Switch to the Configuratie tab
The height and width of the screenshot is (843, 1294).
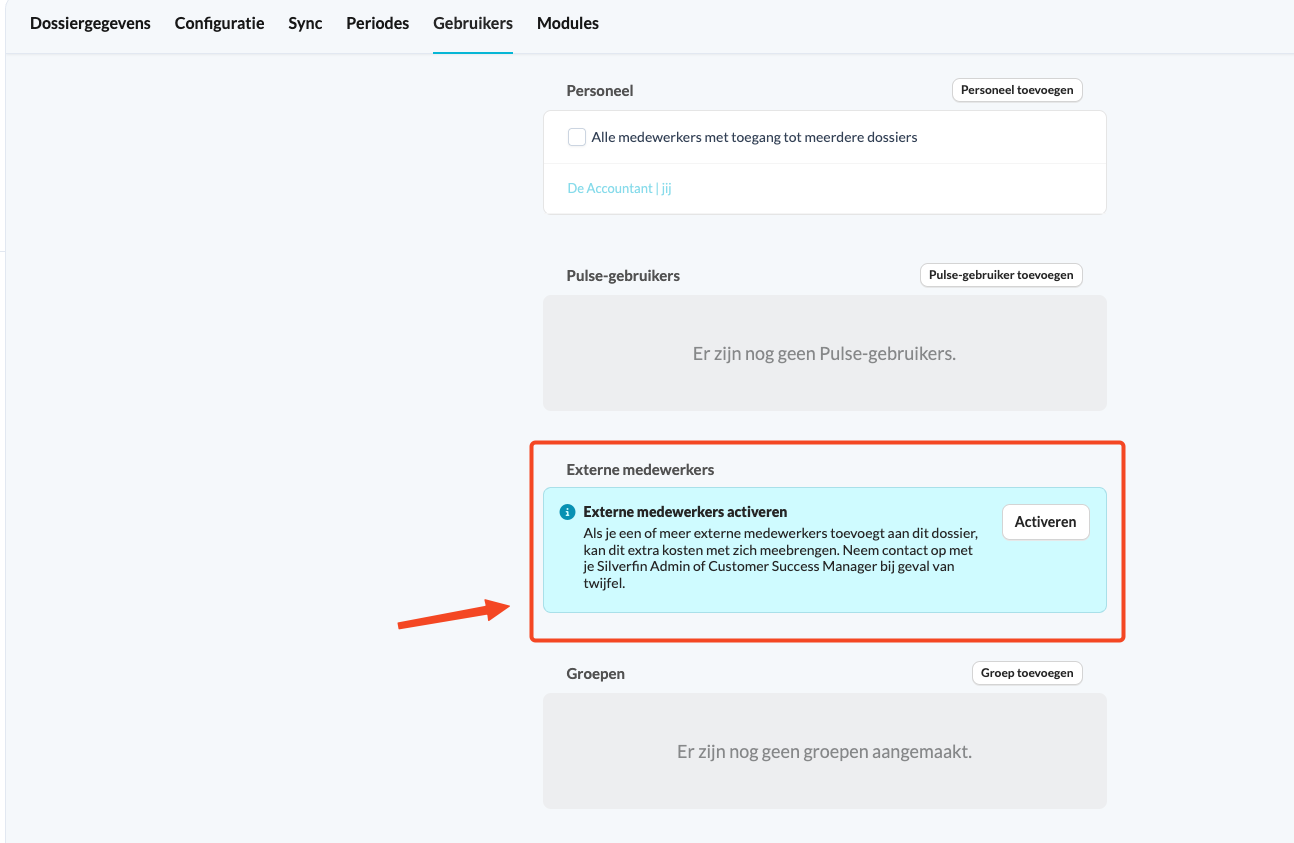(219, 23)
